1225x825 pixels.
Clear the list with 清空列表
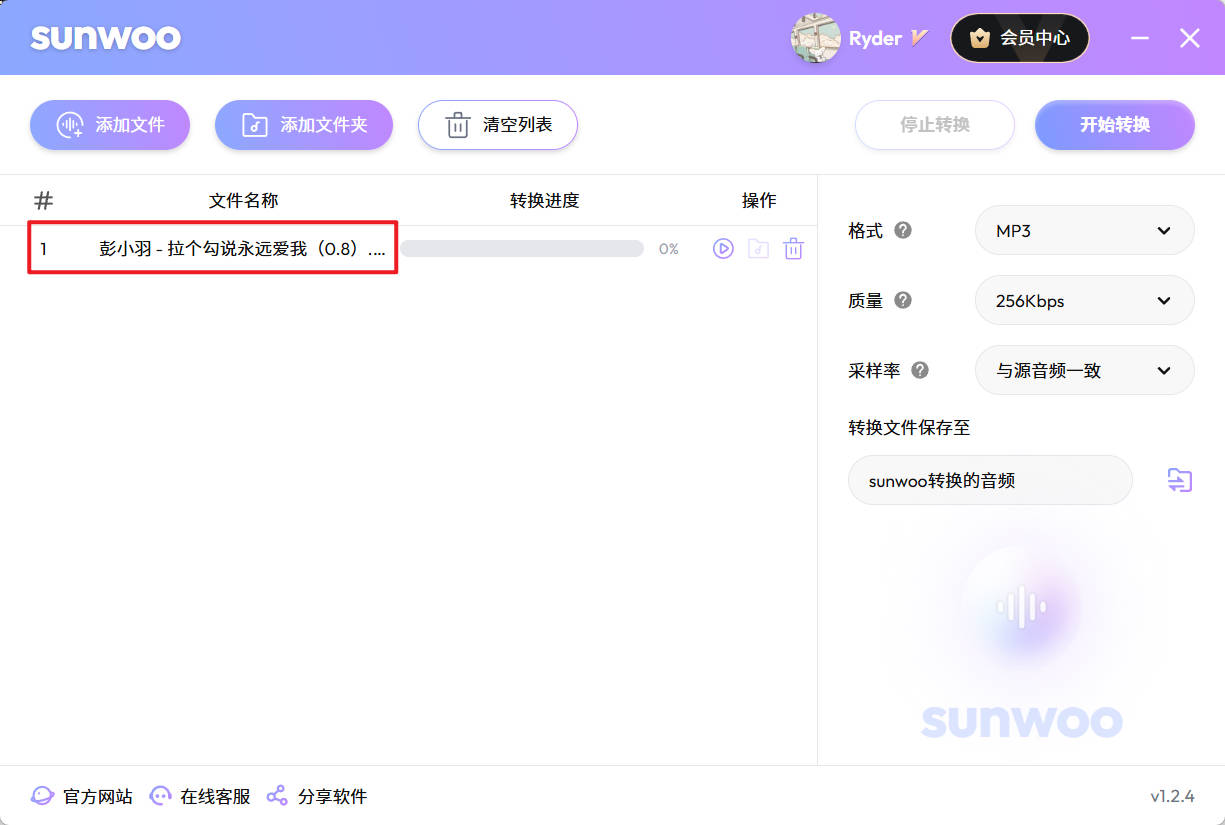(498, 125)
